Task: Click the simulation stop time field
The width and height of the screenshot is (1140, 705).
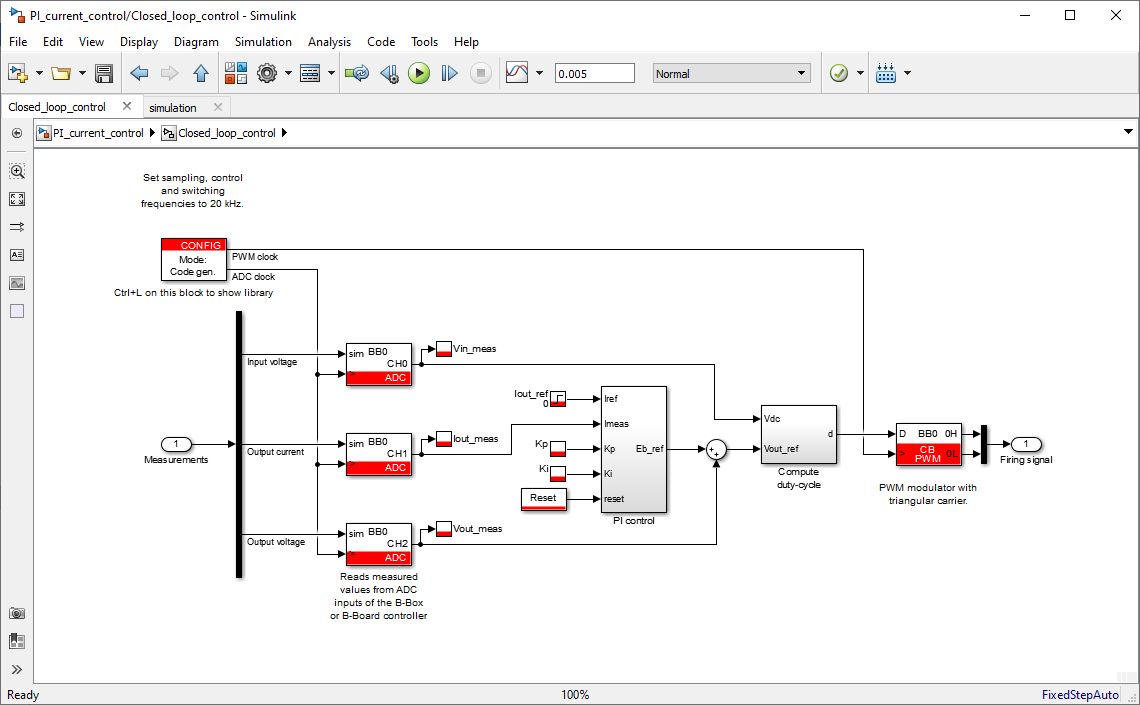Action: [x=594, y=73]
